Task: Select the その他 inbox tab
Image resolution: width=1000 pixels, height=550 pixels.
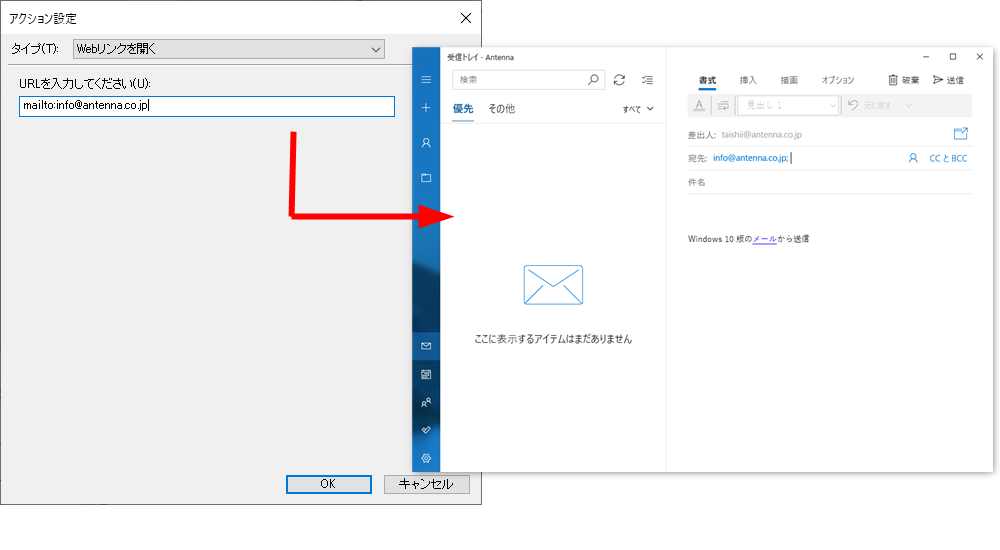Action: pyautogui.click(x=501, y=109)
